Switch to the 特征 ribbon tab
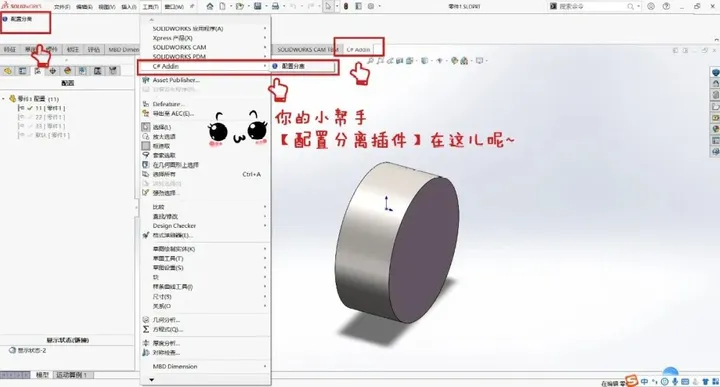Image resolution: width=720 pixels, height=387 pixels. tap(10, 49)
